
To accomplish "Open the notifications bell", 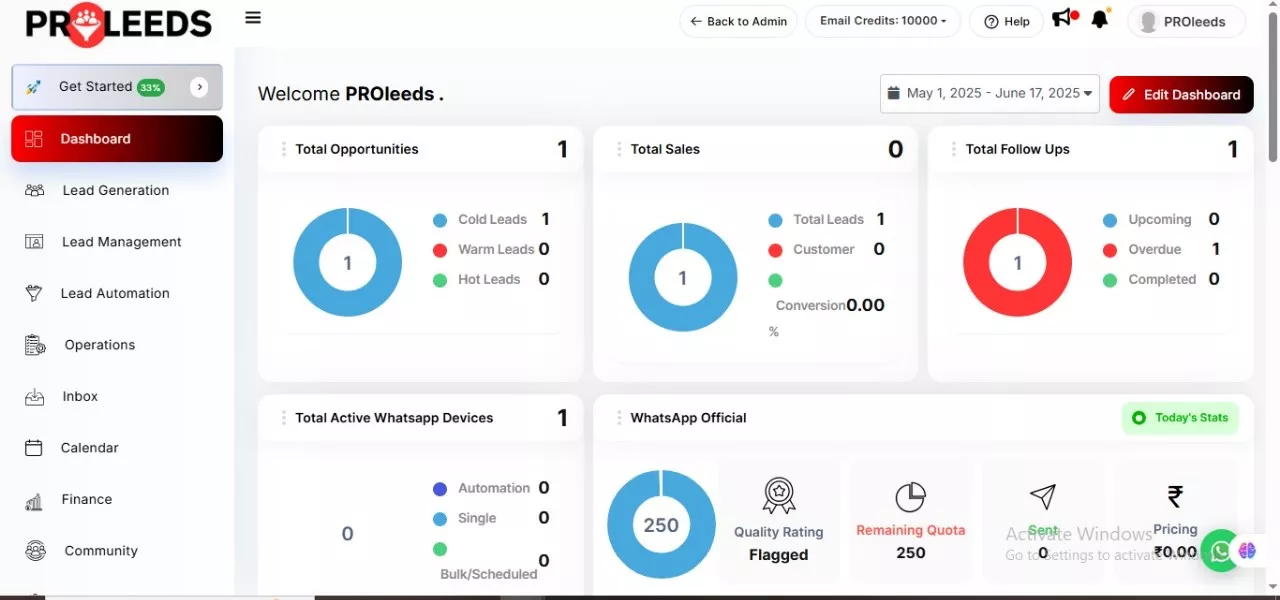I will (1100, 19).
